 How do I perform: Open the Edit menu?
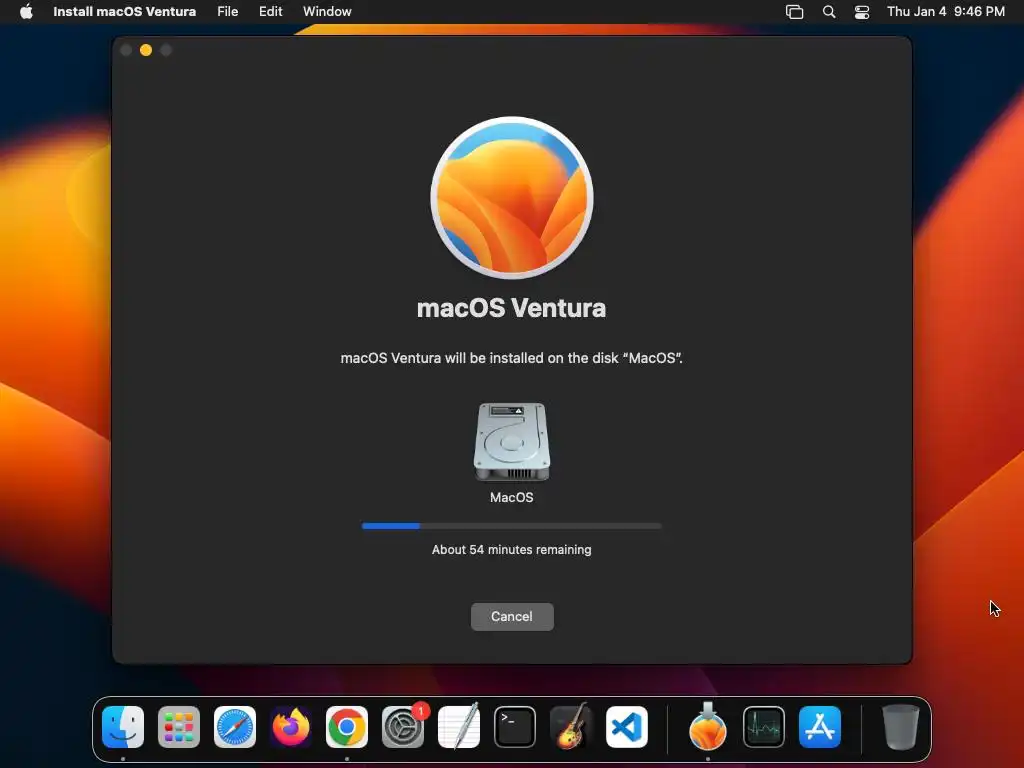coord(270,12)
